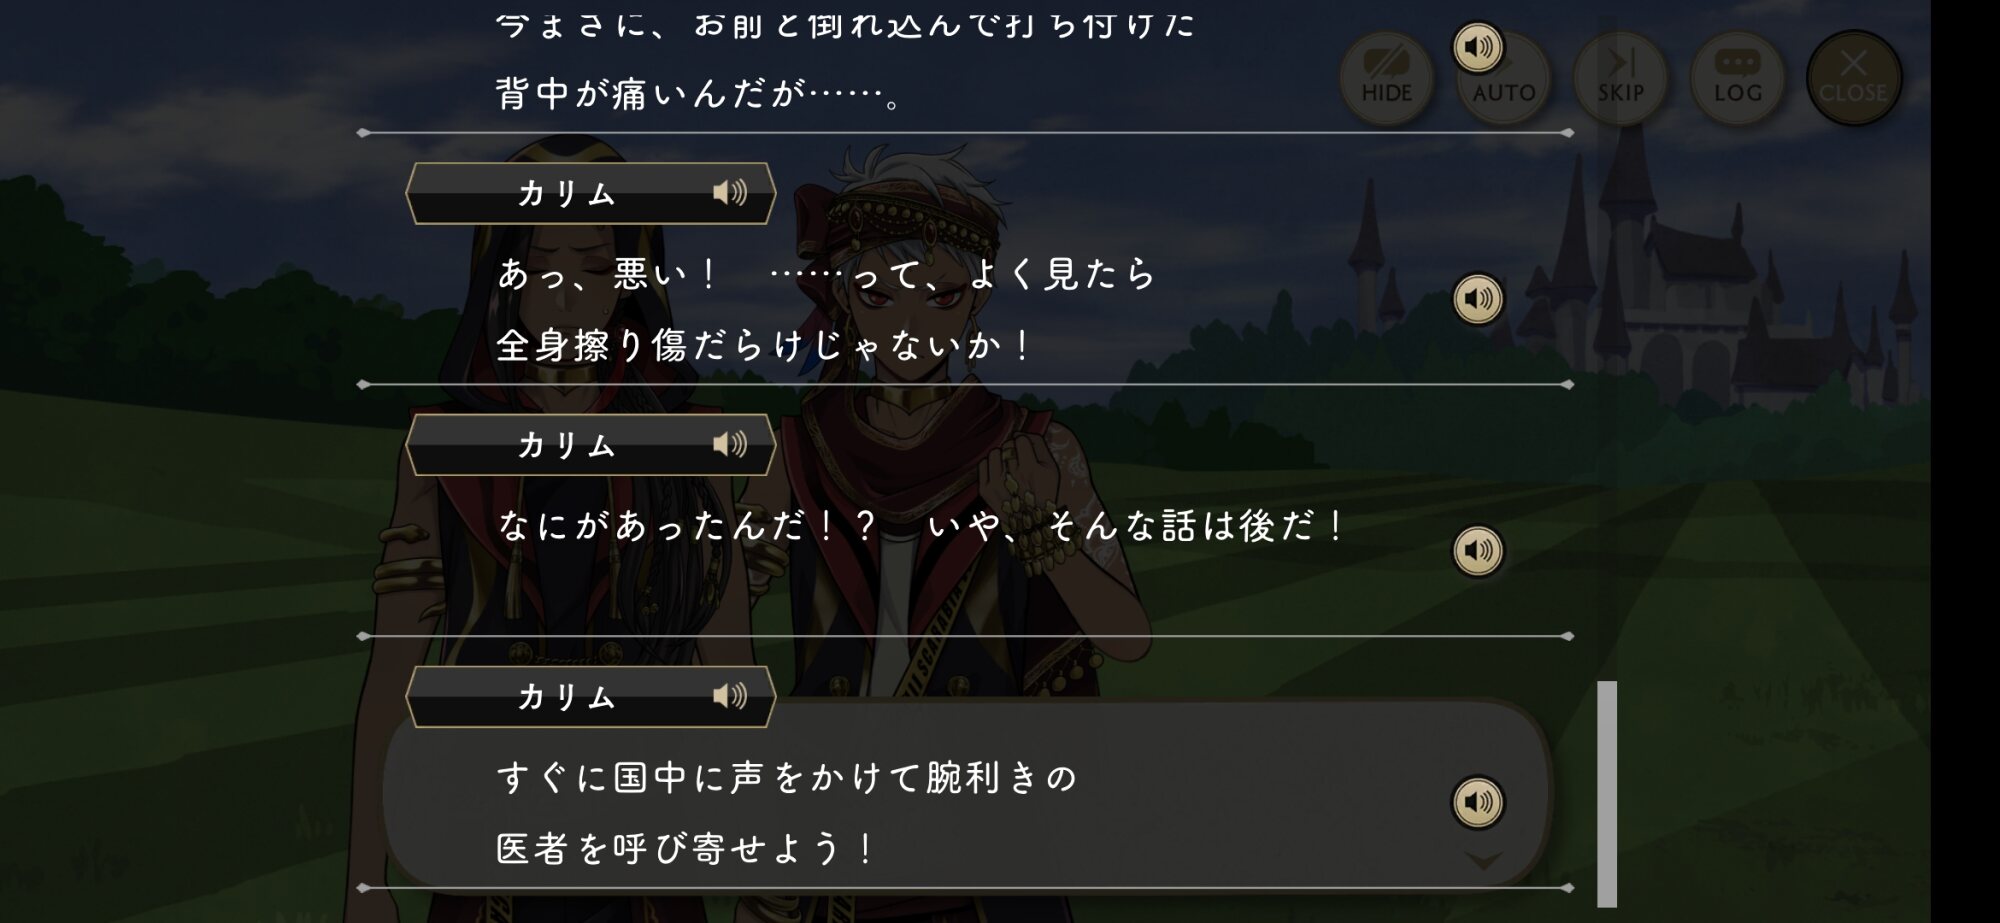The height and width of the screenshot is (923, 2000).
Task: Close the log with CLOSE button
Action: [x=1853, y=77]
